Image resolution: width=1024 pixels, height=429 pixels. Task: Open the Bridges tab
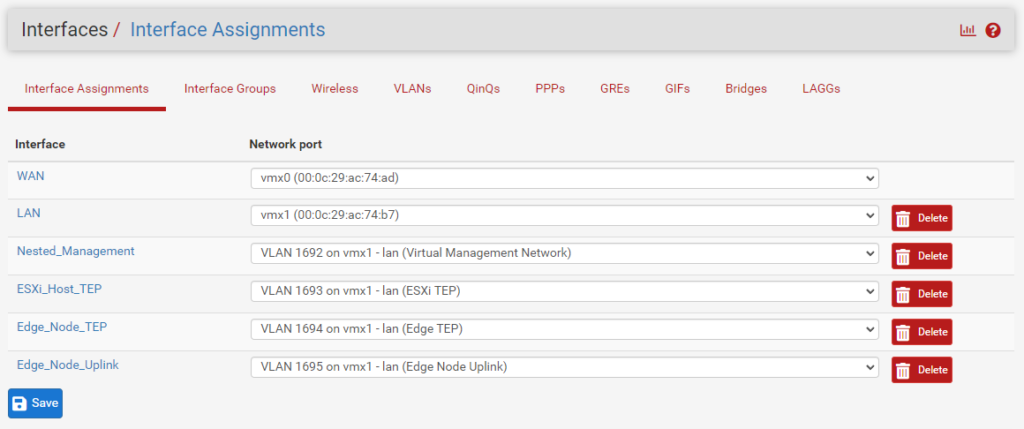pyautogui.click(x=746, y=88)
